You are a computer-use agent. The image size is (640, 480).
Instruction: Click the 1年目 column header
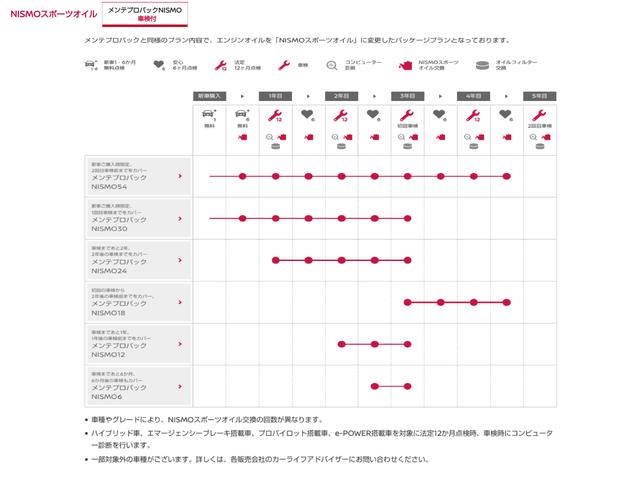coord(275,96)
